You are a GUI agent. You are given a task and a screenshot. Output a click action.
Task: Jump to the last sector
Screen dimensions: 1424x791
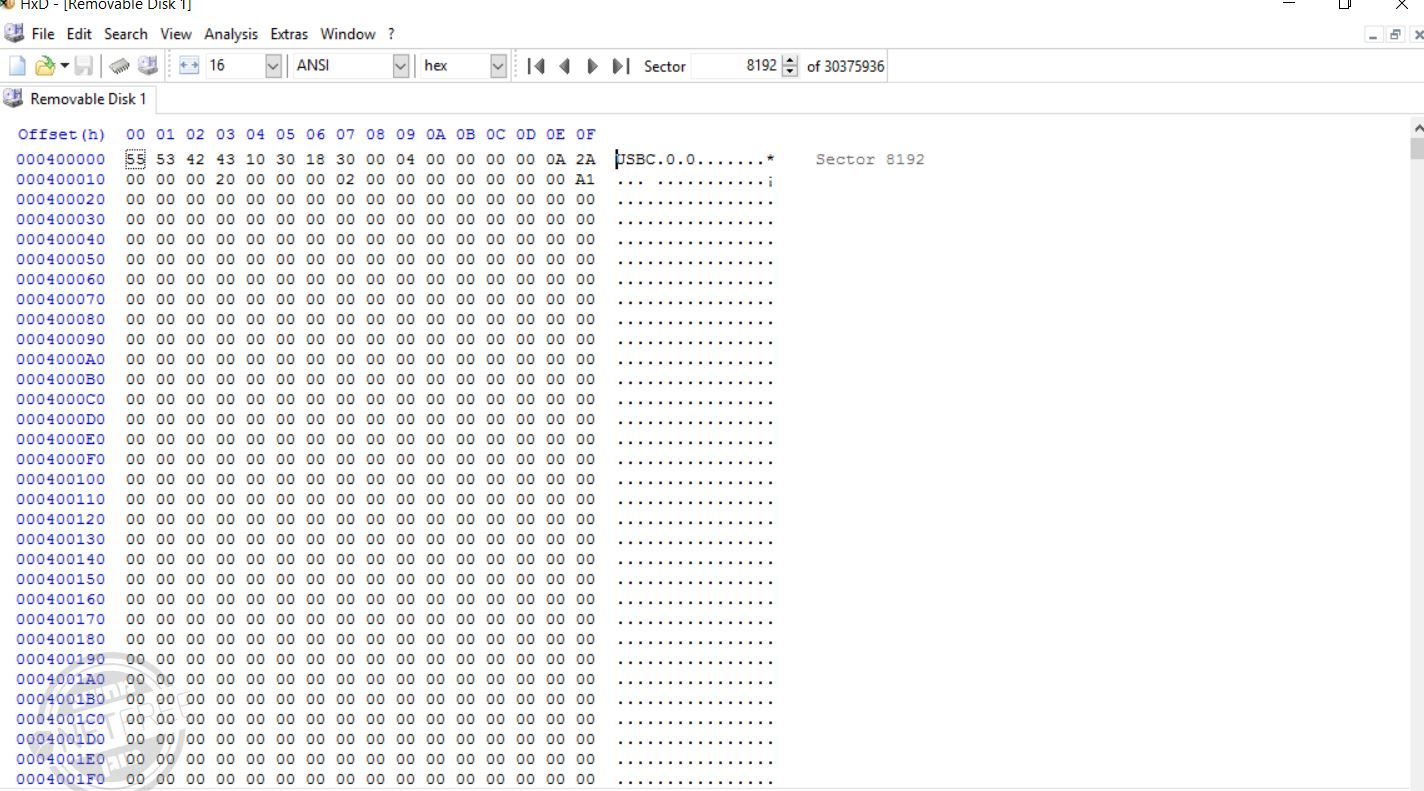tap(621, 66)
